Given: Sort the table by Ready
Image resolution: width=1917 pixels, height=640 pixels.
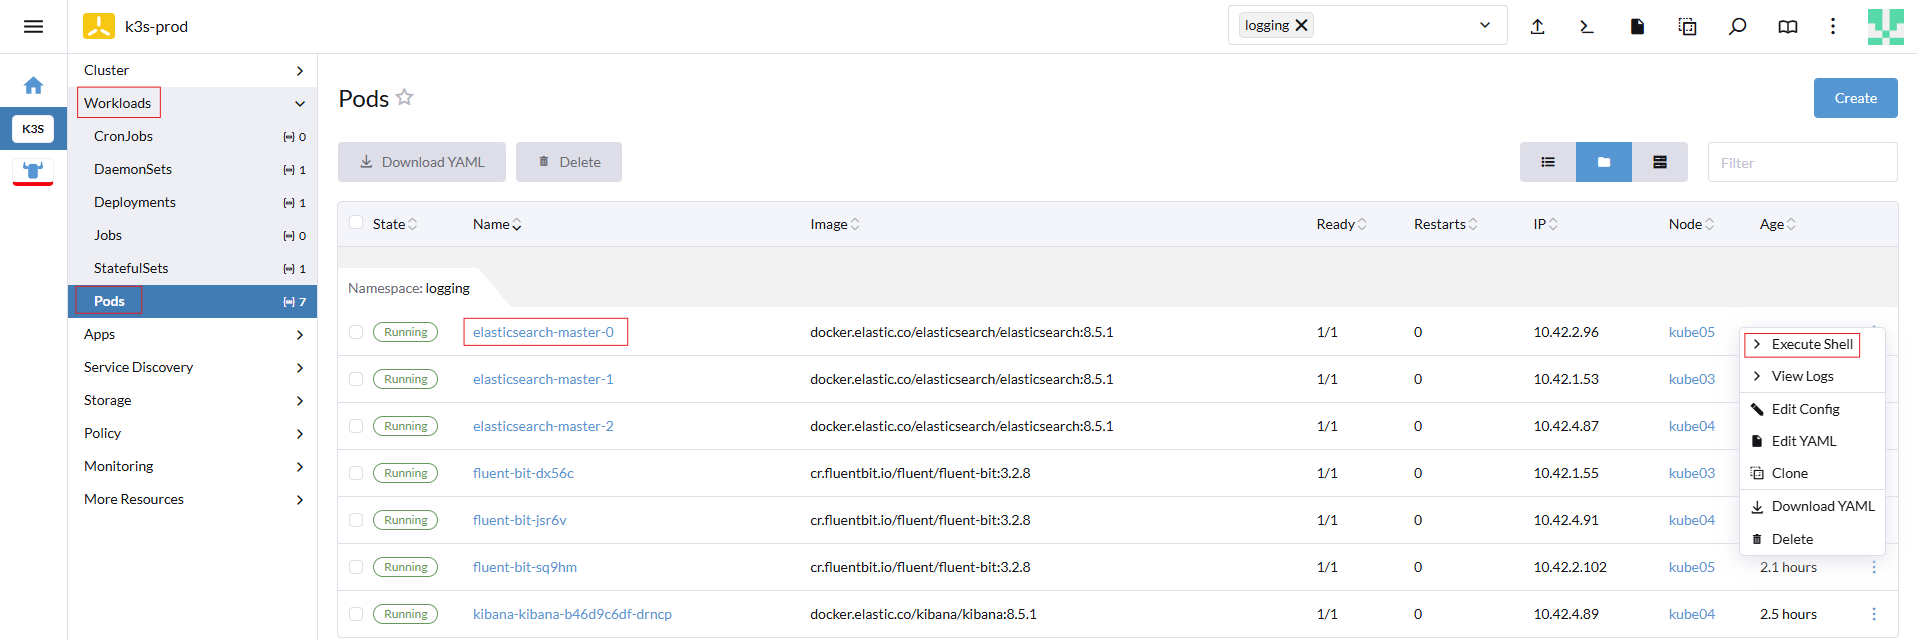Looking at the screenshot, I should click(1342, 224).
